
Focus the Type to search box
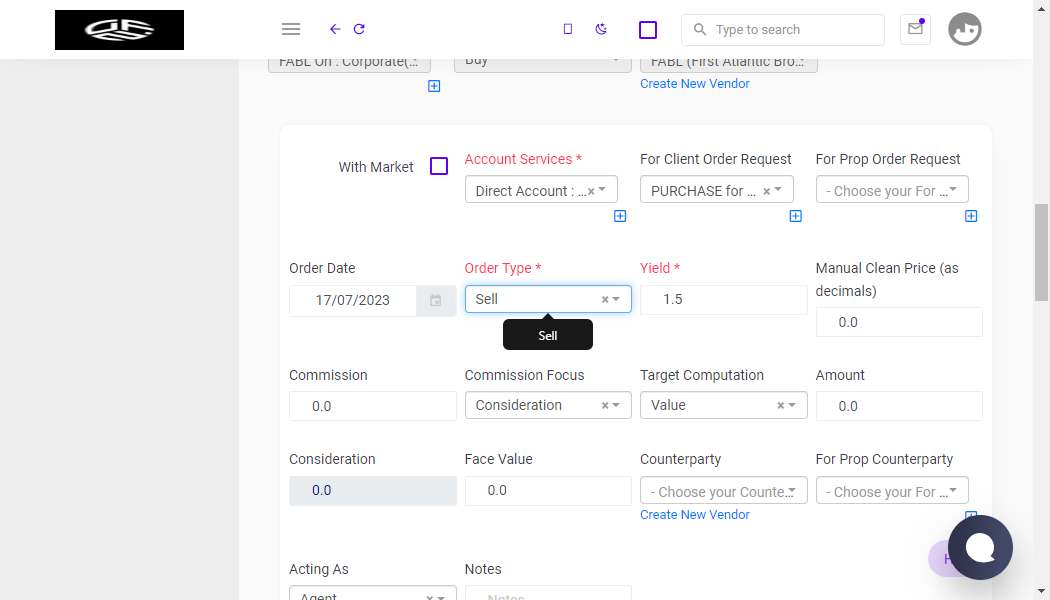783,29
